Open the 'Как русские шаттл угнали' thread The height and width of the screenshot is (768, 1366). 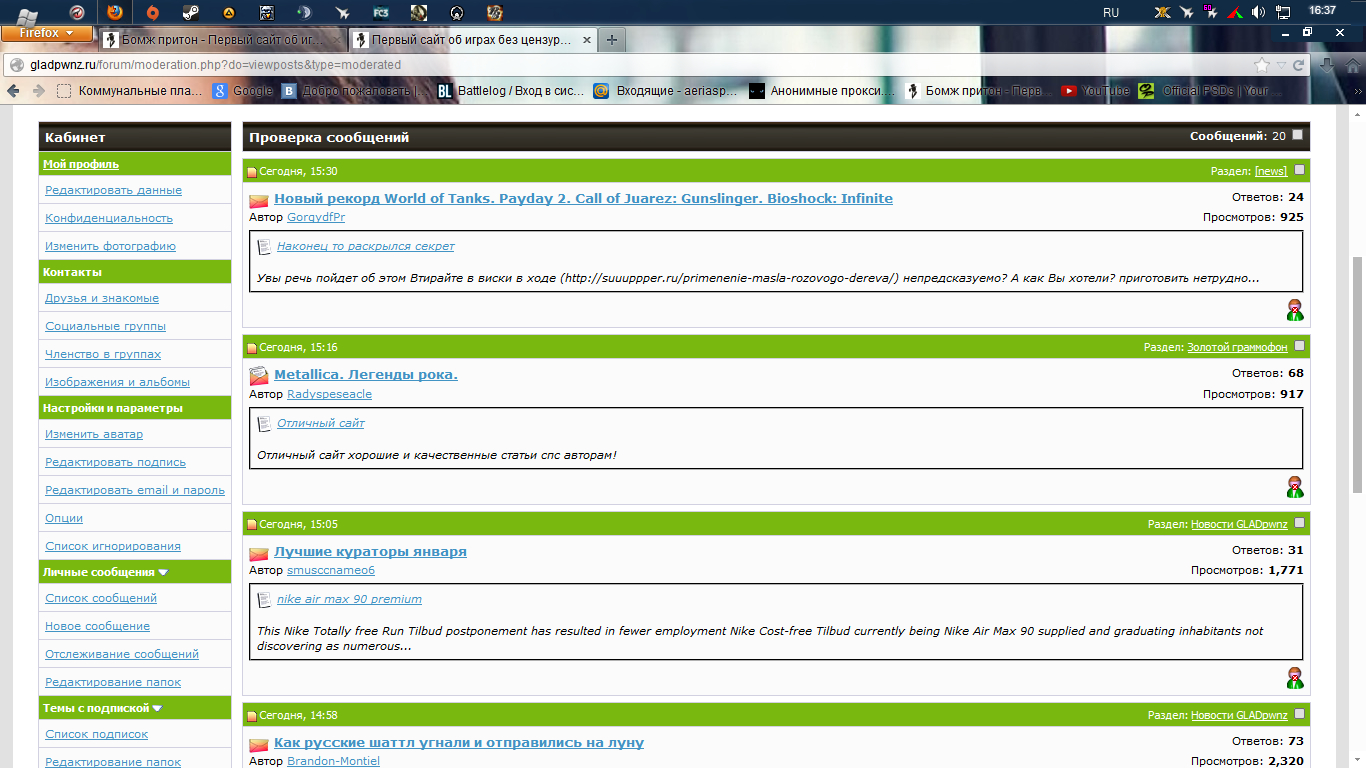pyautogui.click(x=459, y=743)
